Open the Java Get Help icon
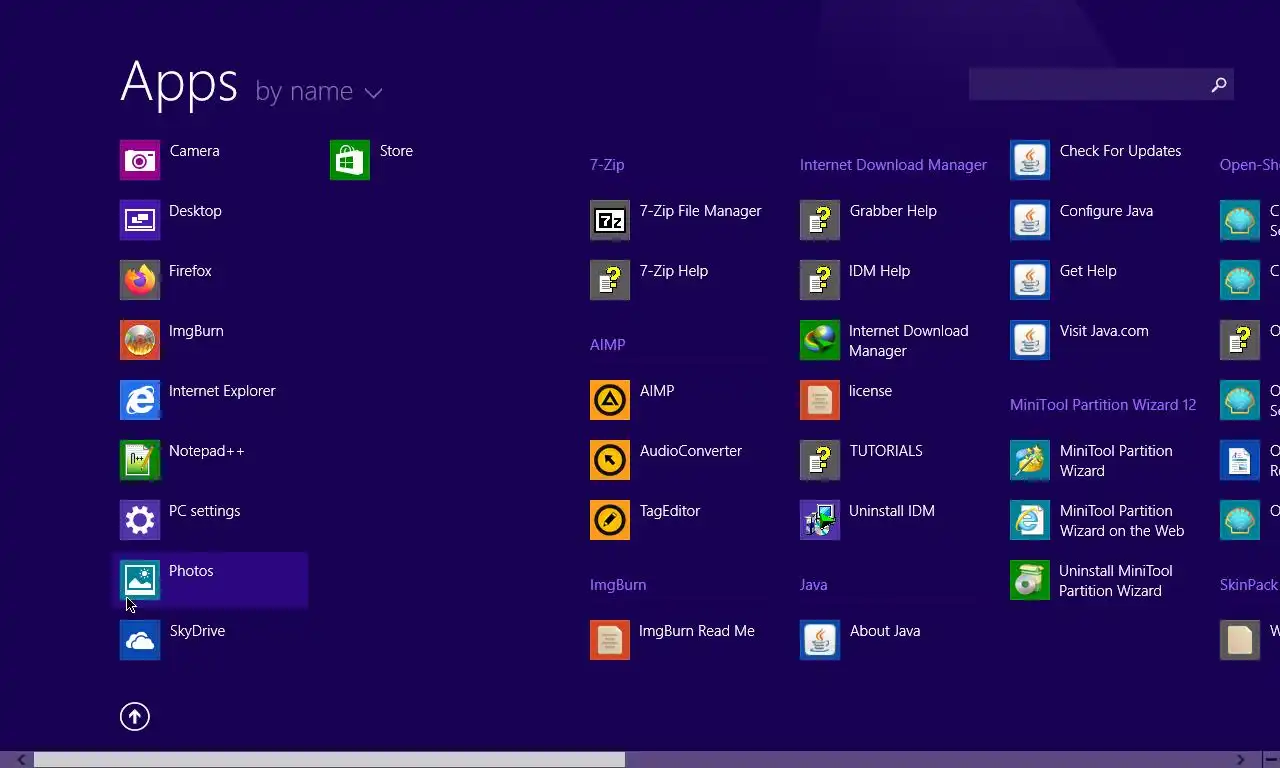 [1030, 280]
